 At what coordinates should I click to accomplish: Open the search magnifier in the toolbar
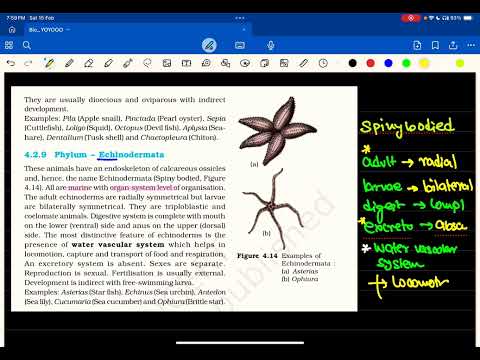27,45
